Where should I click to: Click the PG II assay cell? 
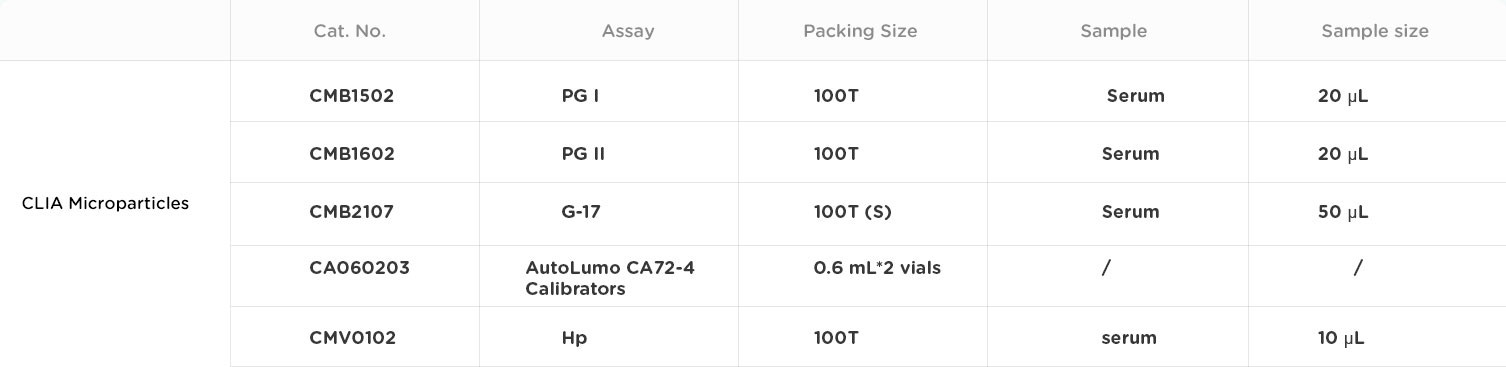[583, 154]
